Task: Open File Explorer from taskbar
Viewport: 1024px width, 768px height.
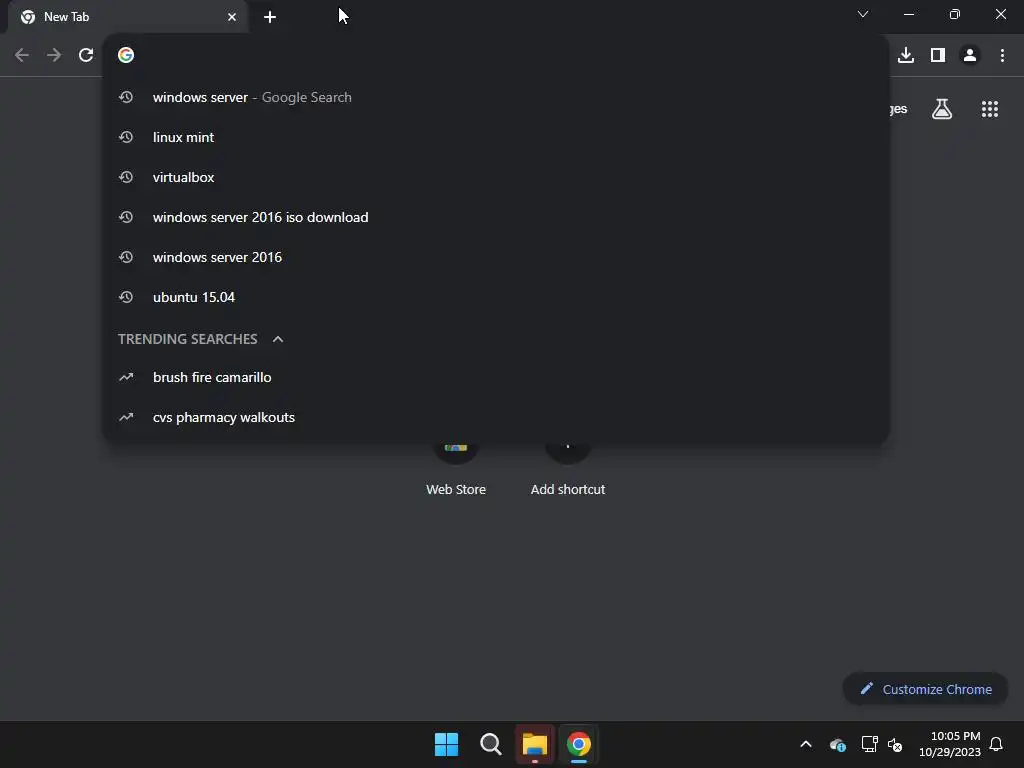Action: click(x=535, y=744)
